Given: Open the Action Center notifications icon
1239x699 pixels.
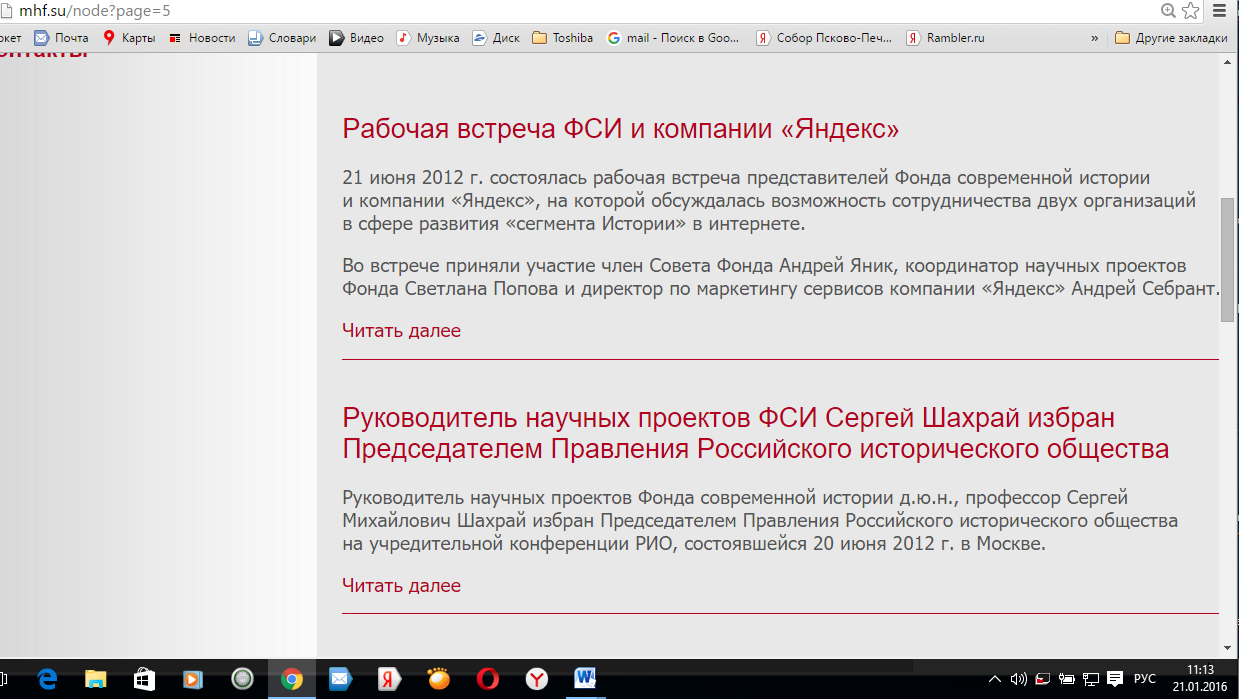Looking at the screenshot, I should pyautogui.click(x=1115, y=679).
